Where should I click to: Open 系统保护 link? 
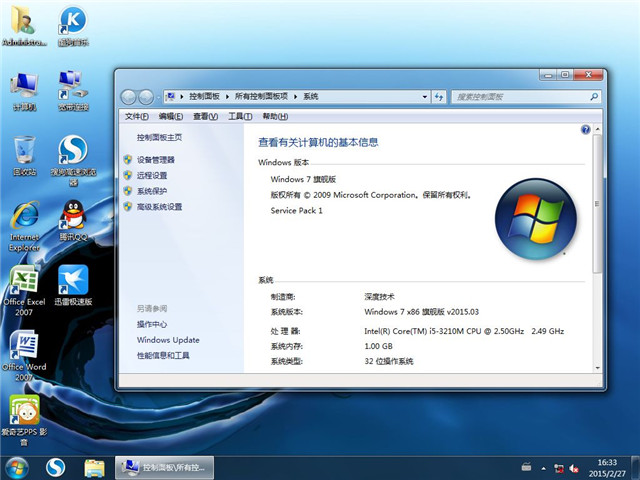click(152, 191)
